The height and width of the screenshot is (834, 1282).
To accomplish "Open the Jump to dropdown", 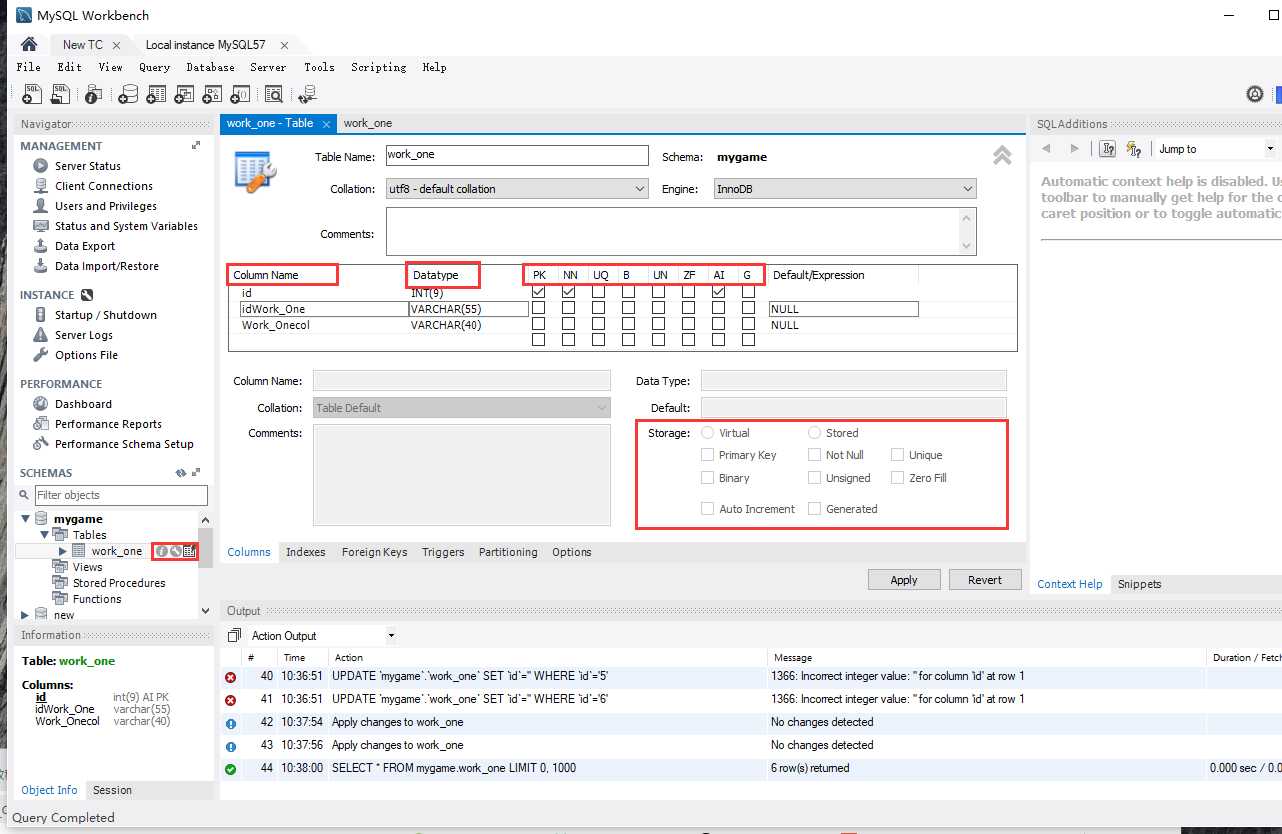I will [1216, 149].
